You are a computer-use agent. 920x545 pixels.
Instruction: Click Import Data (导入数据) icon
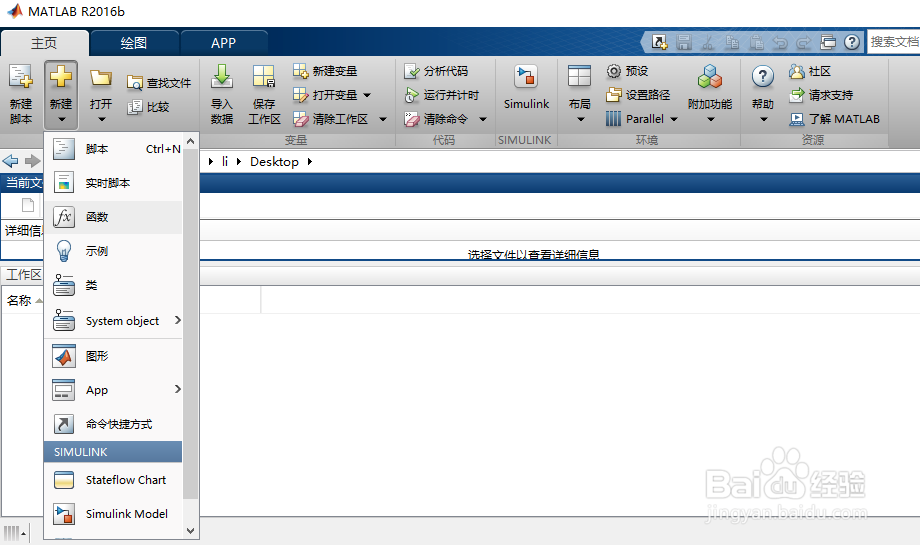(222, 77)
